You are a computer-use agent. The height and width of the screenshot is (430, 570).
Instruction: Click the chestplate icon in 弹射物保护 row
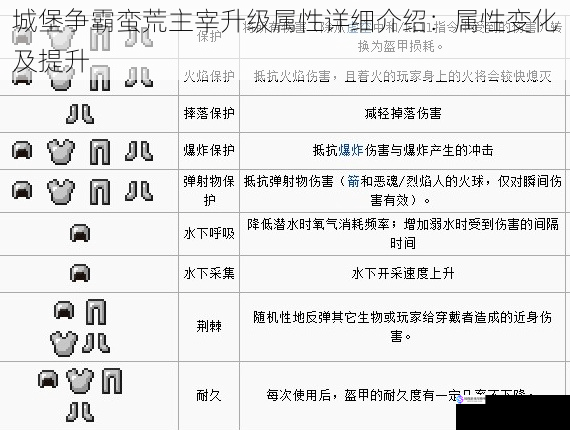61,191
